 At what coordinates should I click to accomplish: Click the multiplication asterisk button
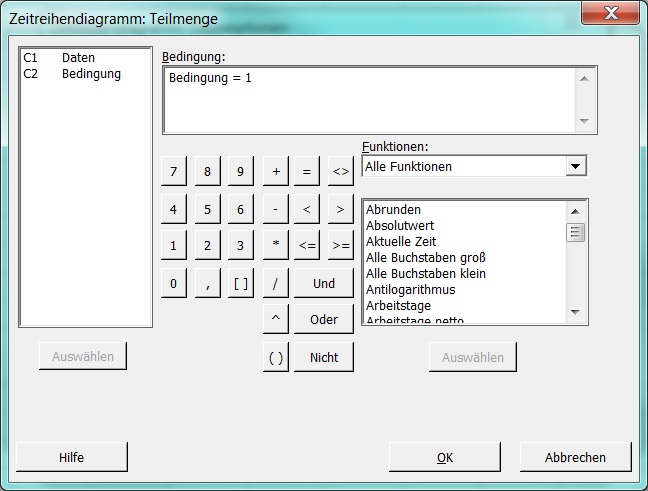pos(276,245)
